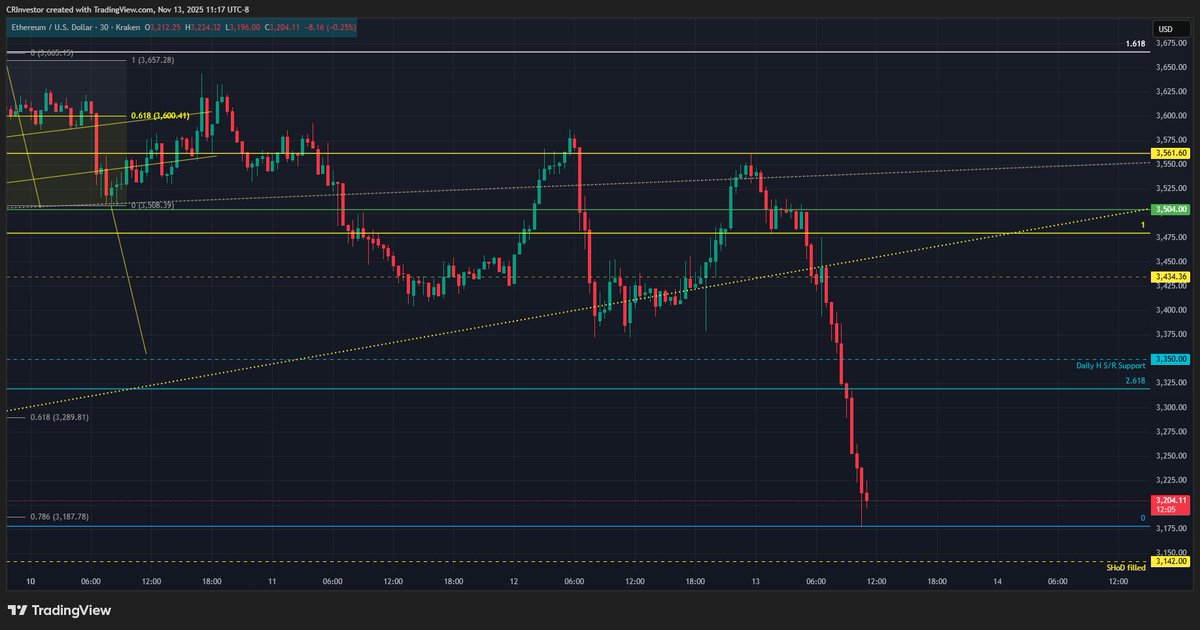The height and width of the screenshot is (630, 1200).
Task: Click the date label 11 on time axis
Action: [273, 581]
